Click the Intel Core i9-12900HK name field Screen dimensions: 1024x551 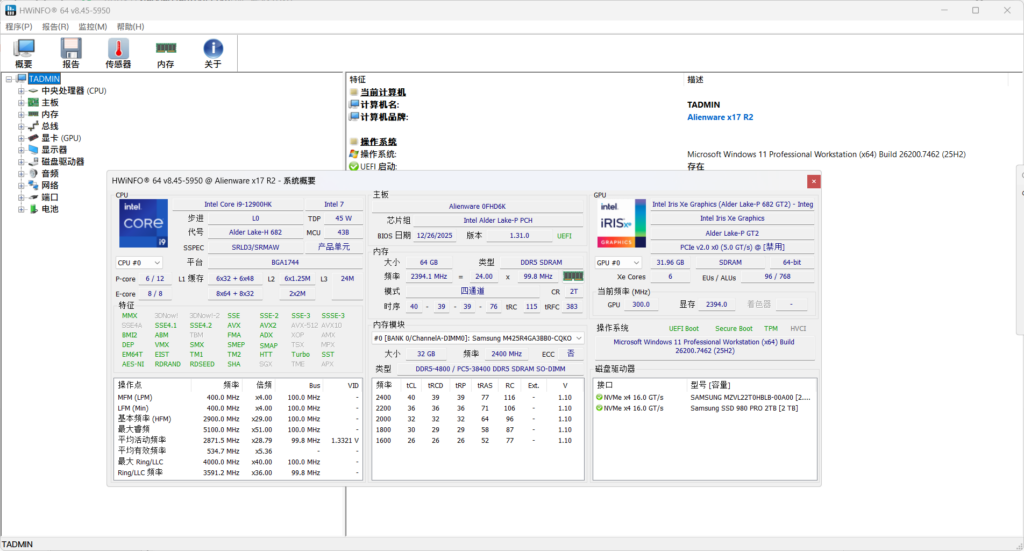(238, 204)
